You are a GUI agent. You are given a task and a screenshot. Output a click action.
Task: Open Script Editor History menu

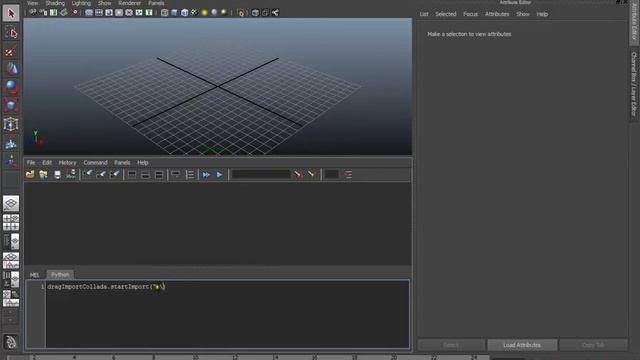click(67, 162)
